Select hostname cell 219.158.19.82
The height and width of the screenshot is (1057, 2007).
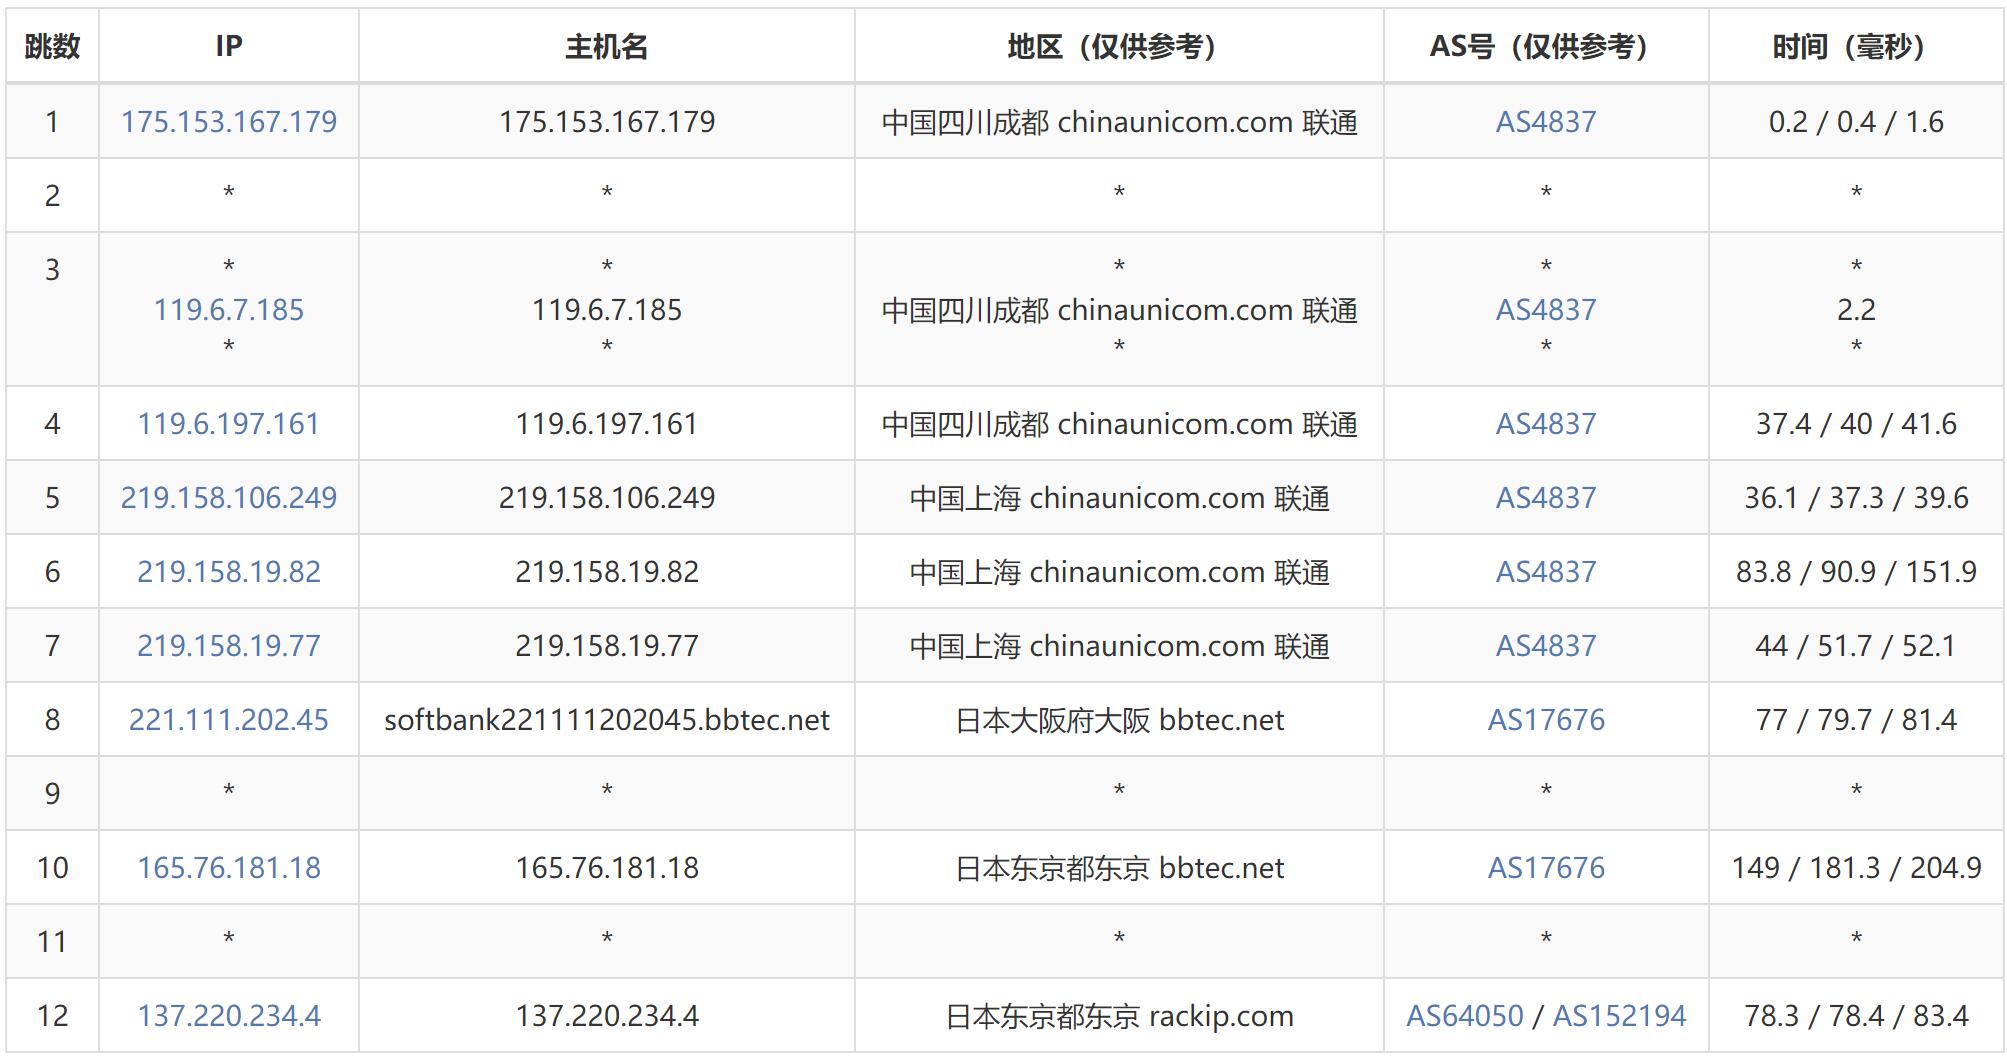[x=607, y=572]
